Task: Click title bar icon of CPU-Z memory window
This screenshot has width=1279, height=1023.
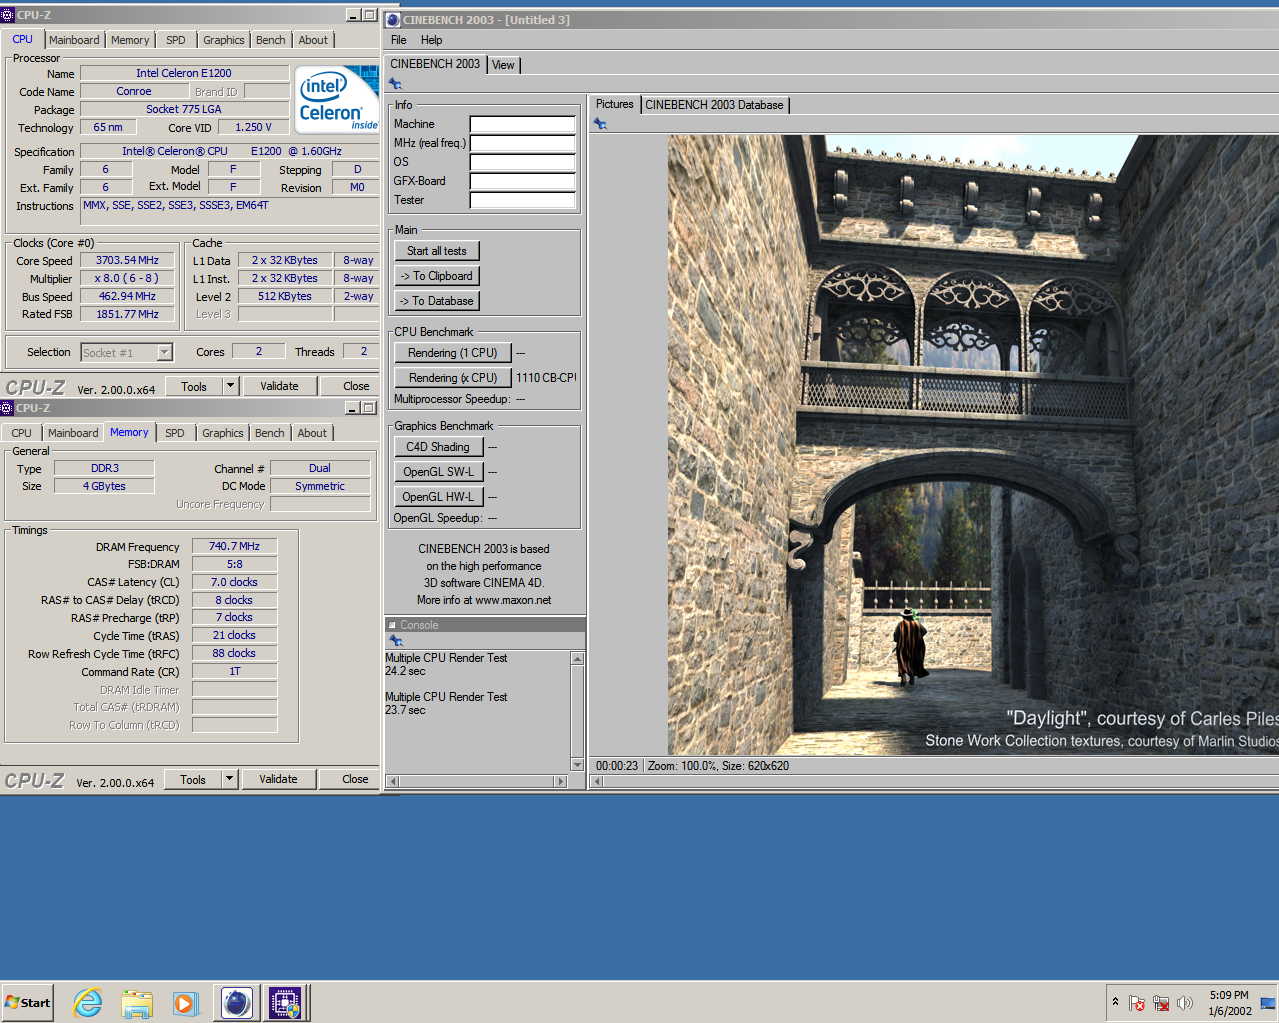Action: [8, 408]
